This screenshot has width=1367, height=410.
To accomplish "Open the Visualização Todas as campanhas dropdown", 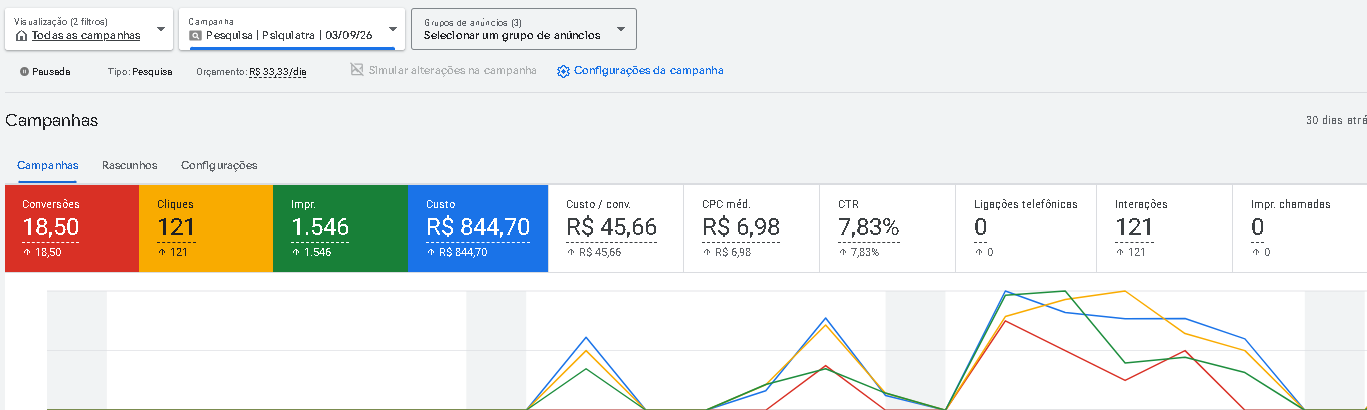I will tap(88, 29).
